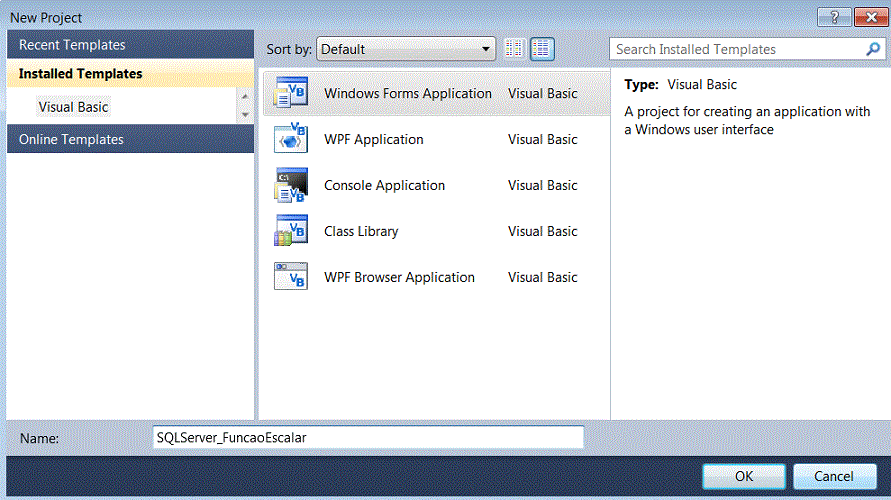
Task: Open the Online Templates section
Action: tap(130, 139)
